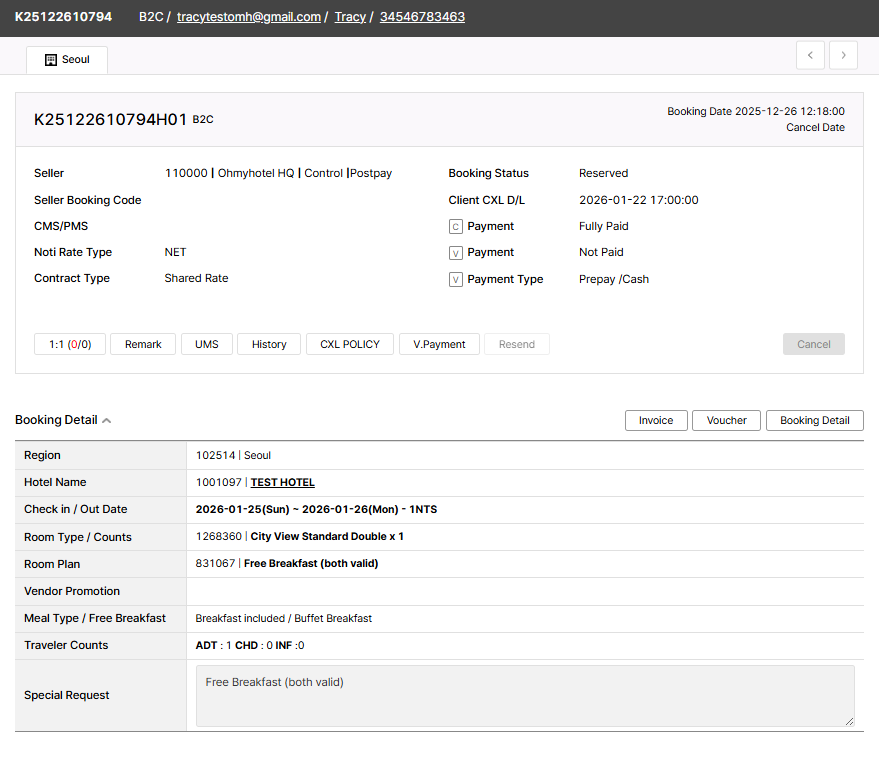View booking History

[269, 344]
